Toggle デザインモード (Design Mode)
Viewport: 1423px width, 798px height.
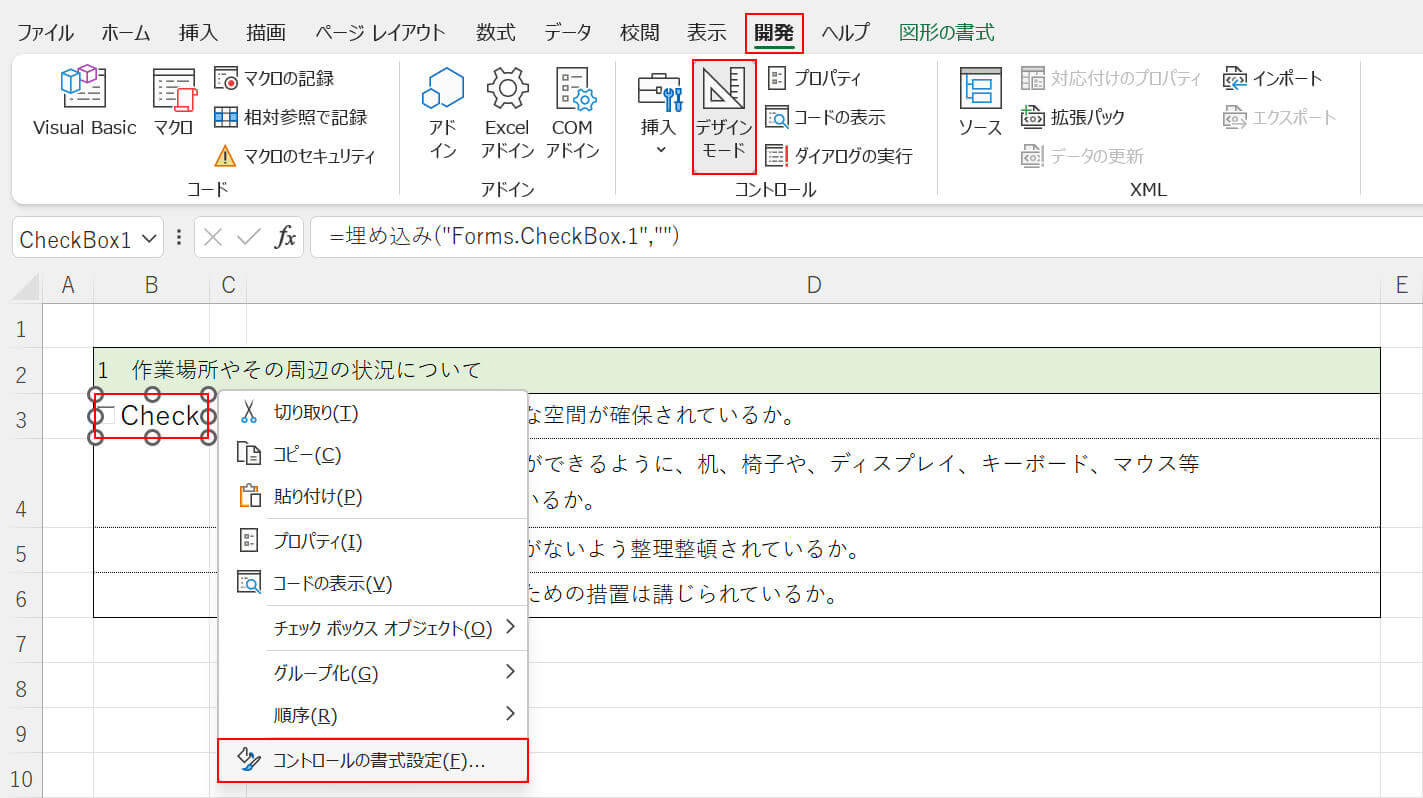point(724,113)
